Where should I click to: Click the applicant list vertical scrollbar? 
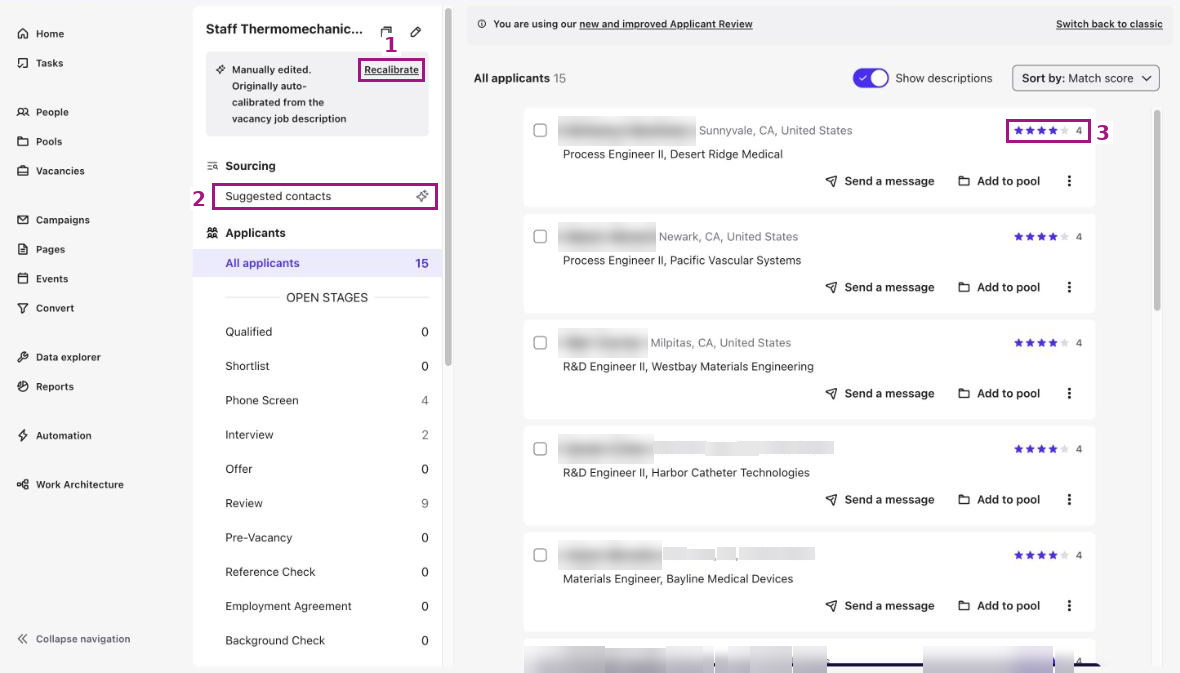point(1157,210)
